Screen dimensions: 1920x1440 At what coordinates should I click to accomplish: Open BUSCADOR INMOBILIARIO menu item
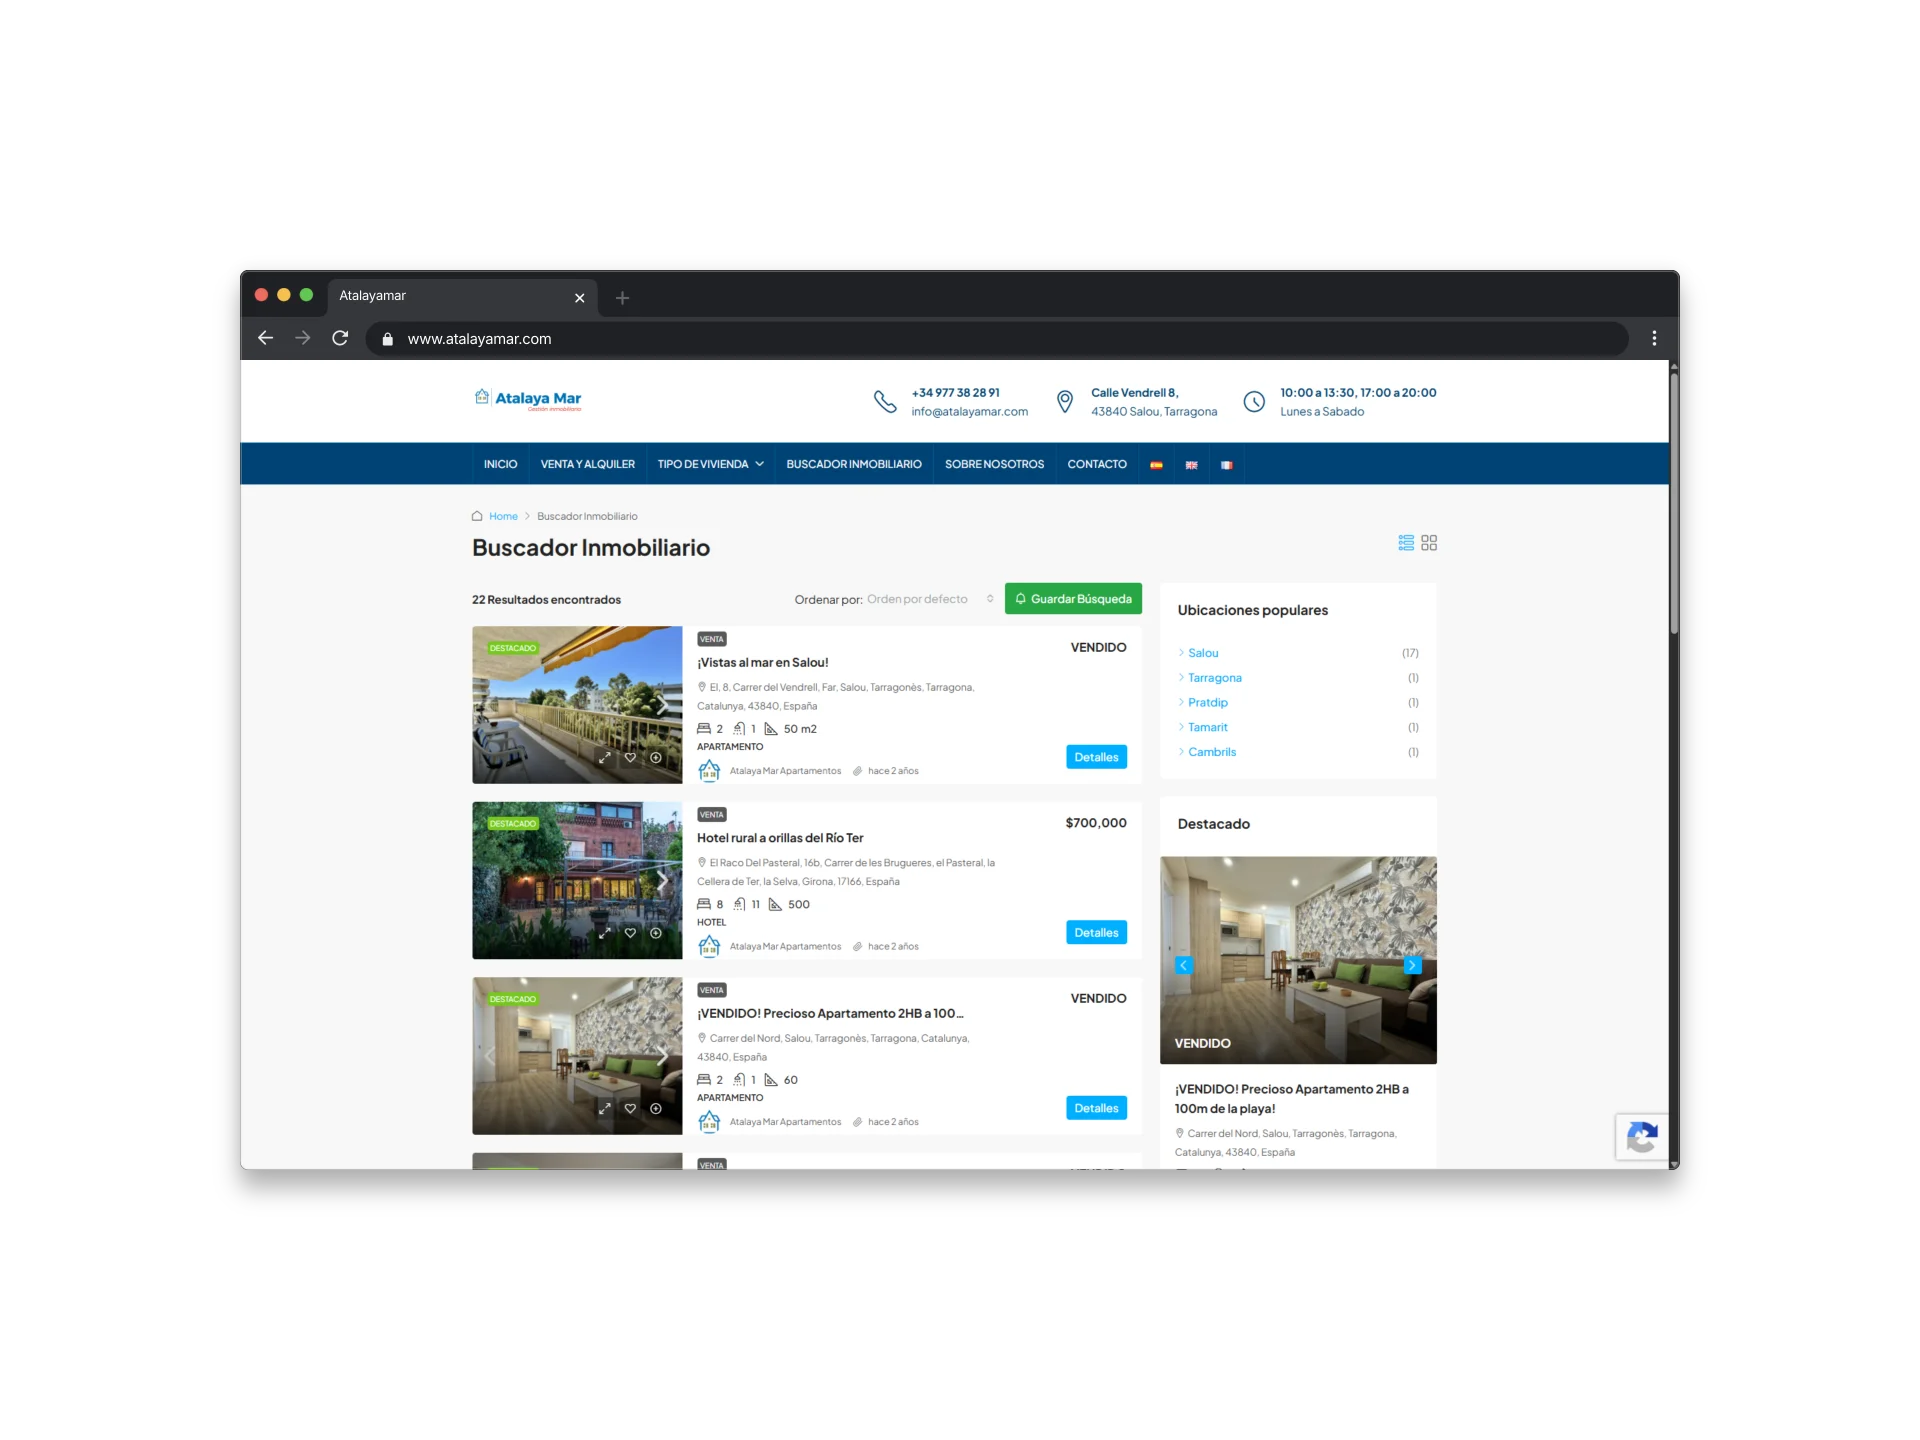[854, 464]
